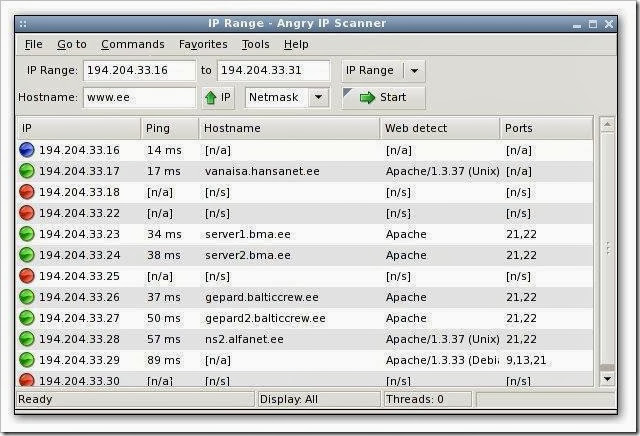Click the 89 ms ping value
The width and height of the screenshot is (640, 436).
click(164, 360)
